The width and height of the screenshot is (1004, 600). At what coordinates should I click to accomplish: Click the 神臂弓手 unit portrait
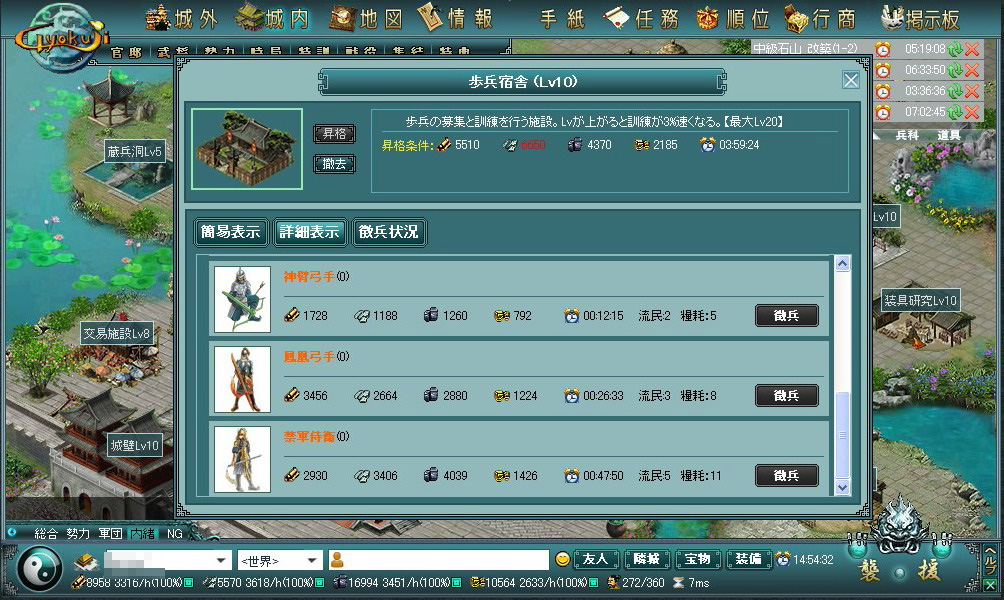pos(242,300)
